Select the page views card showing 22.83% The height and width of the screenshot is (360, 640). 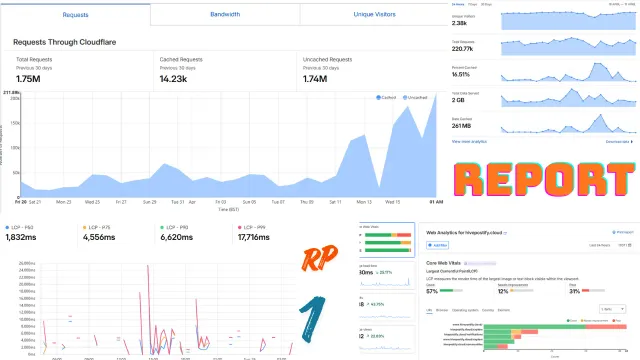[x=387, y=339]
